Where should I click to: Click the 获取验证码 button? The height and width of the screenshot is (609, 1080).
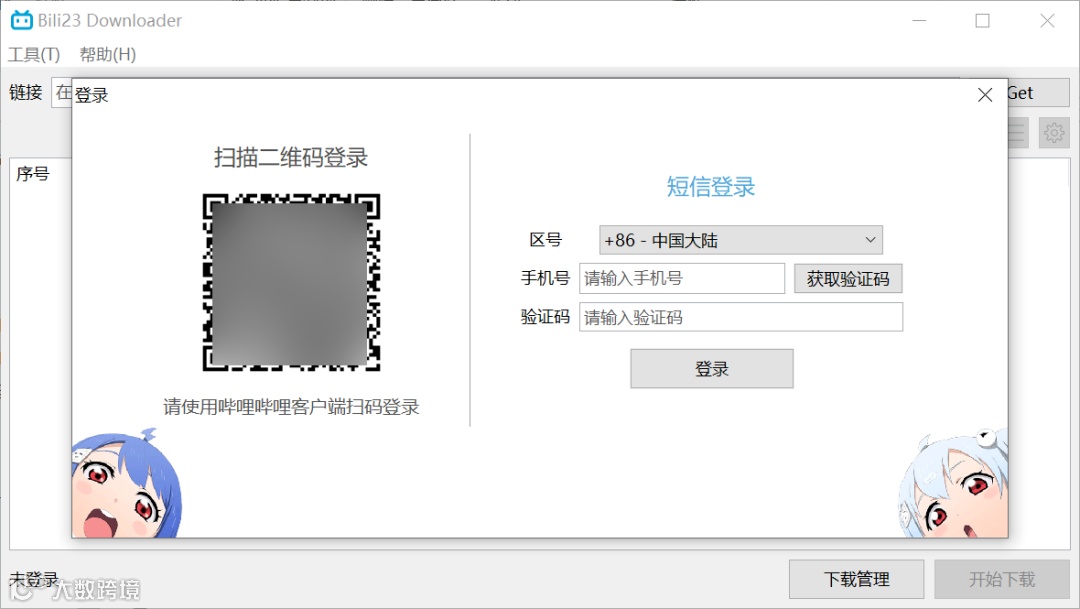(848, 279)
